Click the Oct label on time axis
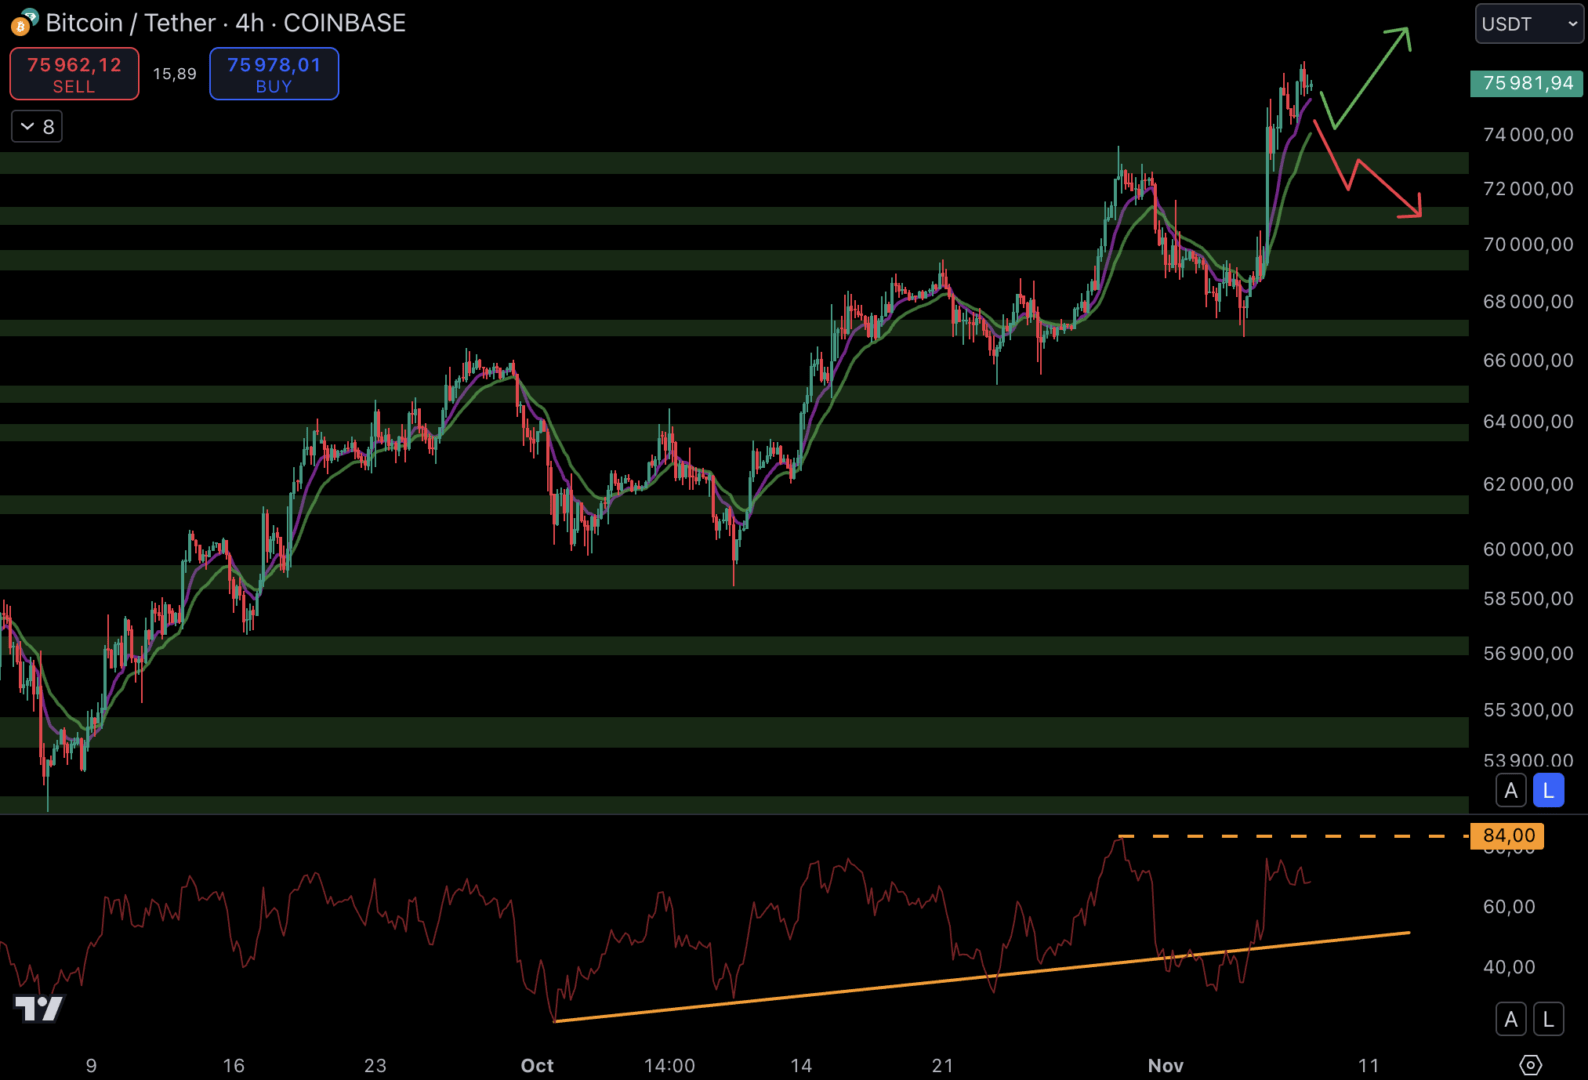1588x1080 pixels. (537, 1065)
